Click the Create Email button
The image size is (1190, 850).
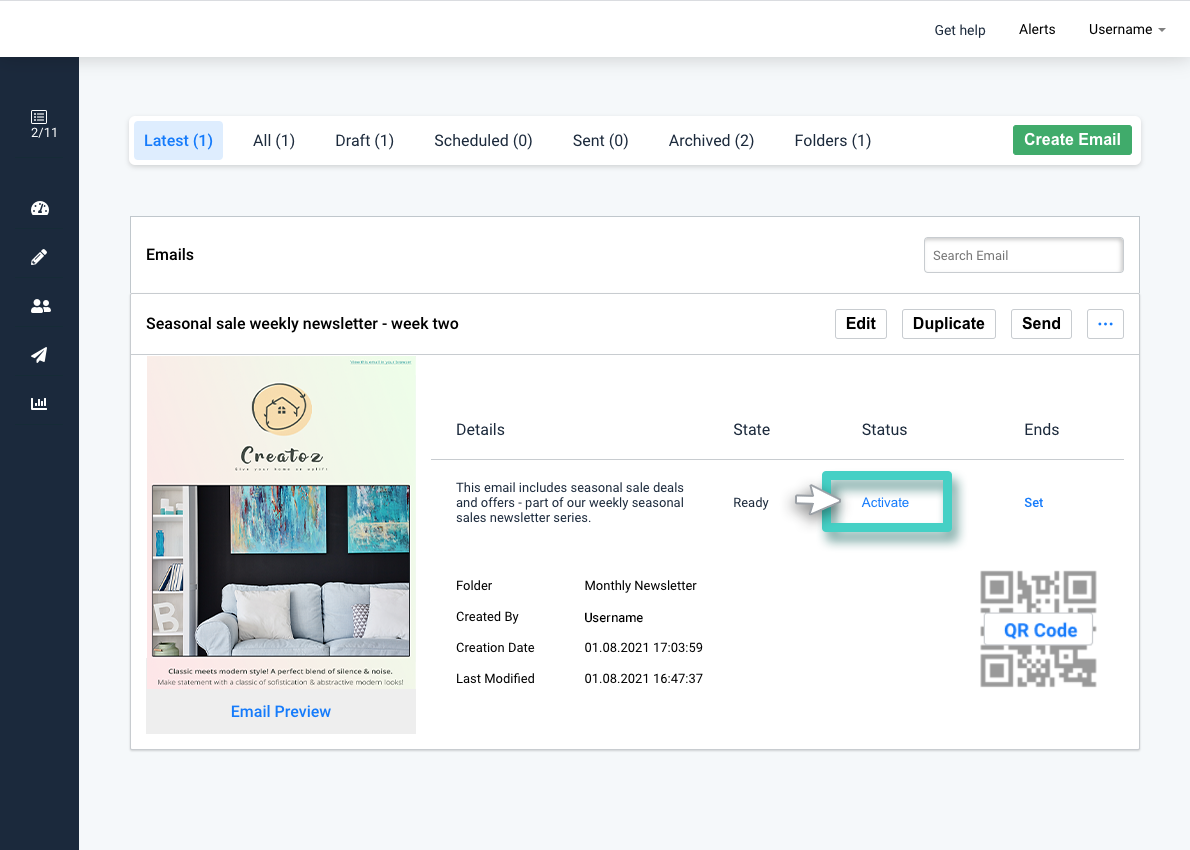click(x=1072, y=140)
